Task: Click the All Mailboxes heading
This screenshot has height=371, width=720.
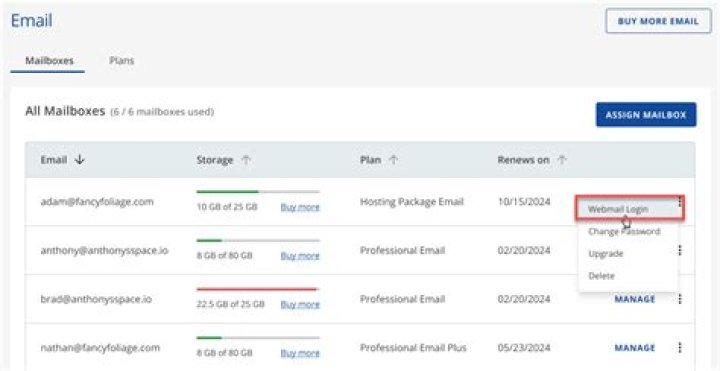Action: [x=65, y=111]
